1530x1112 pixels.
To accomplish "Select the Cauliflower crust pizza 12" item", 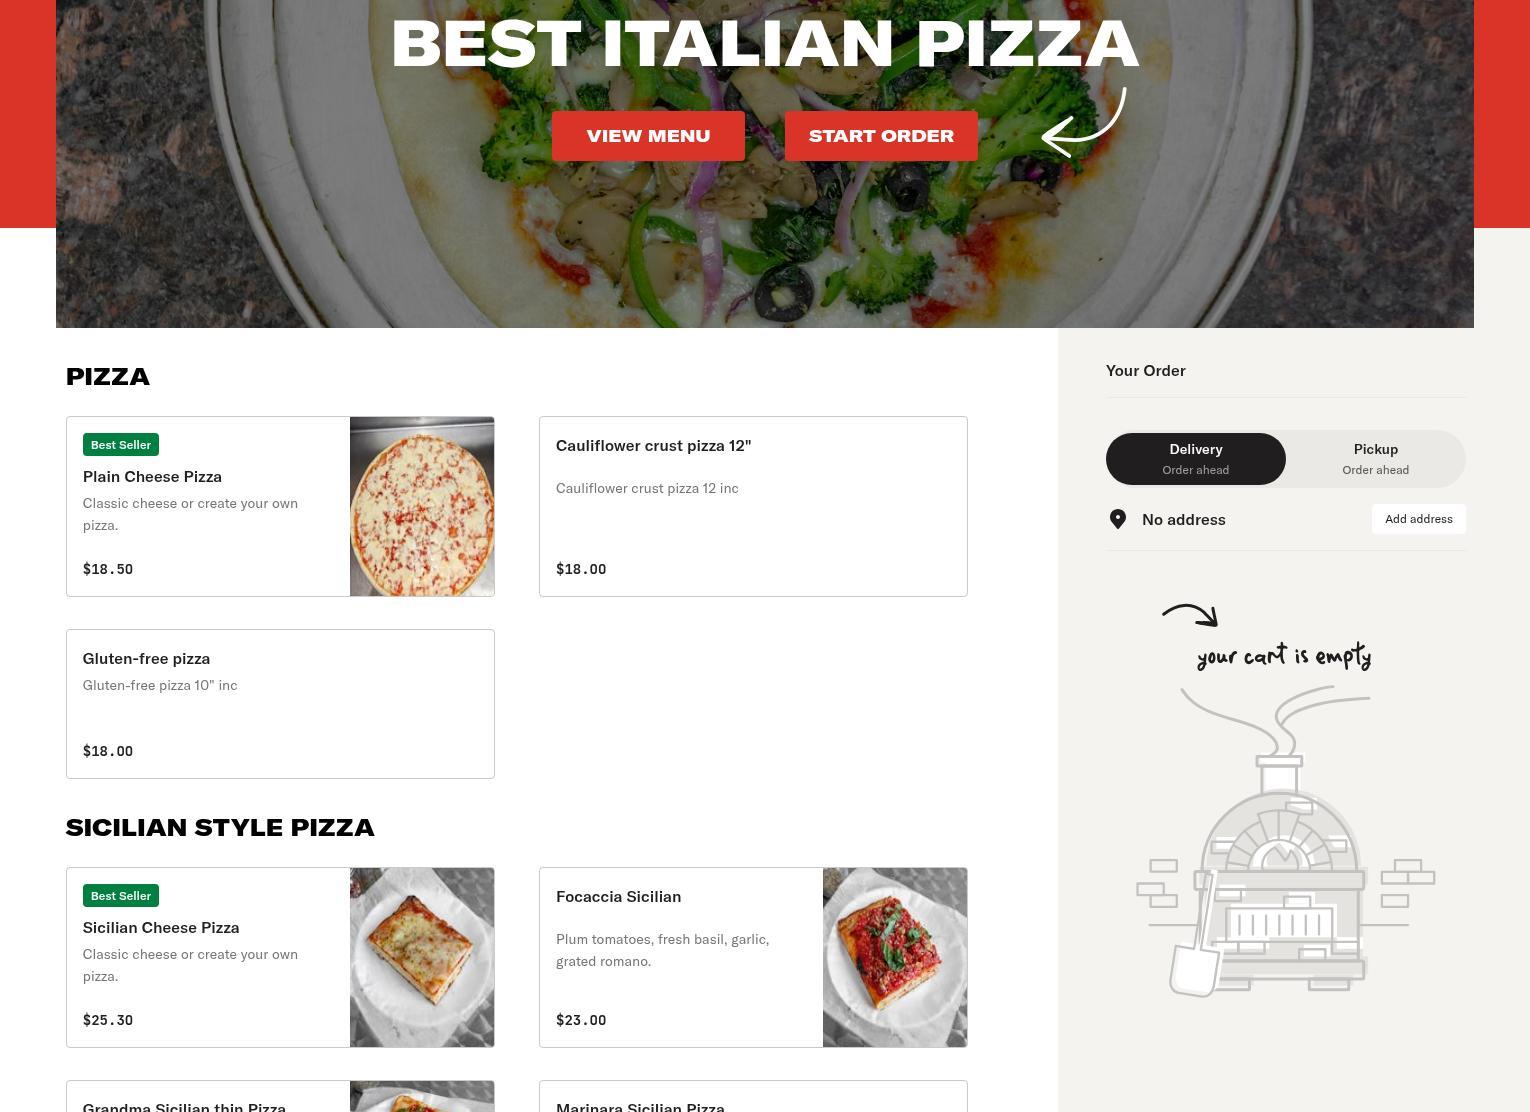I will [x=753, y=507].
